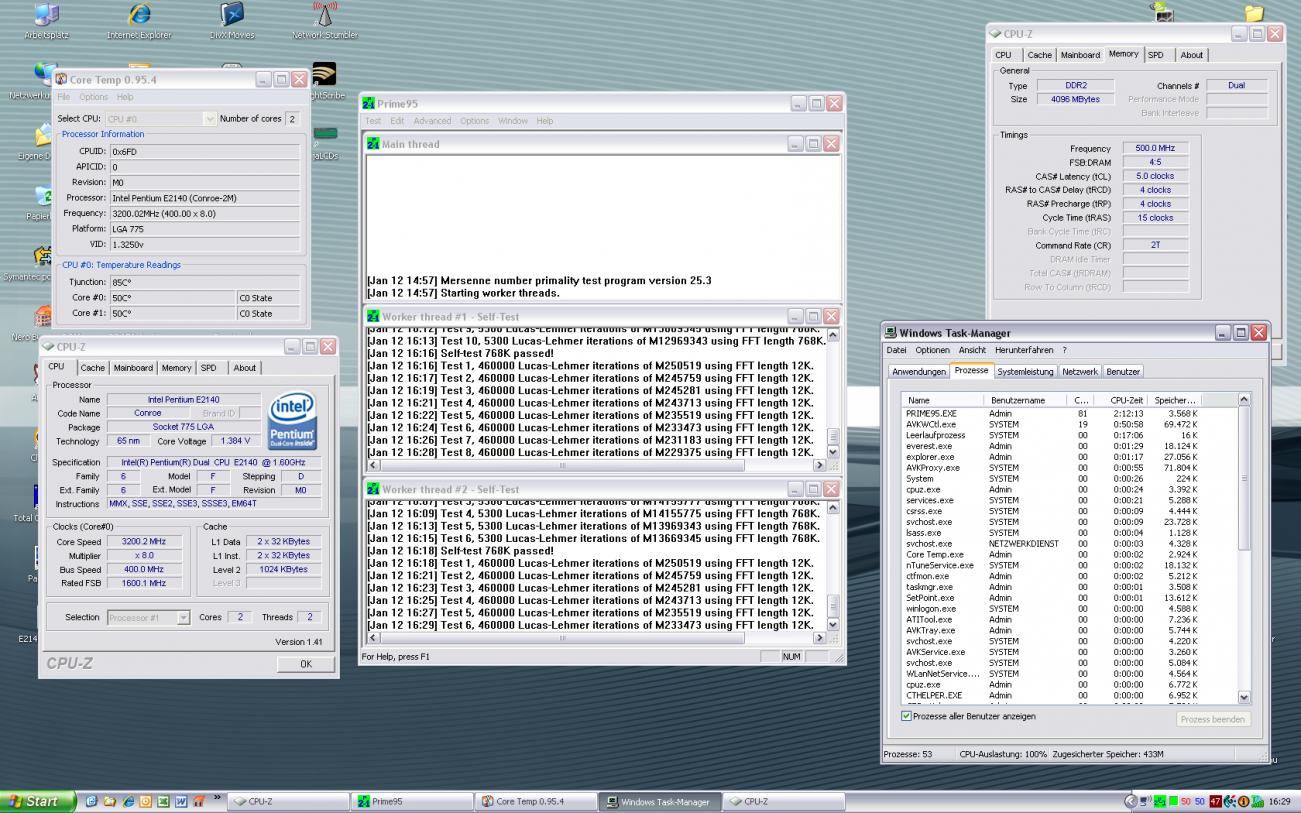Screen dimensions: 1301x813
Task: Click the Tjunction 85C° field in Core Temp
Action: [204, 282]
